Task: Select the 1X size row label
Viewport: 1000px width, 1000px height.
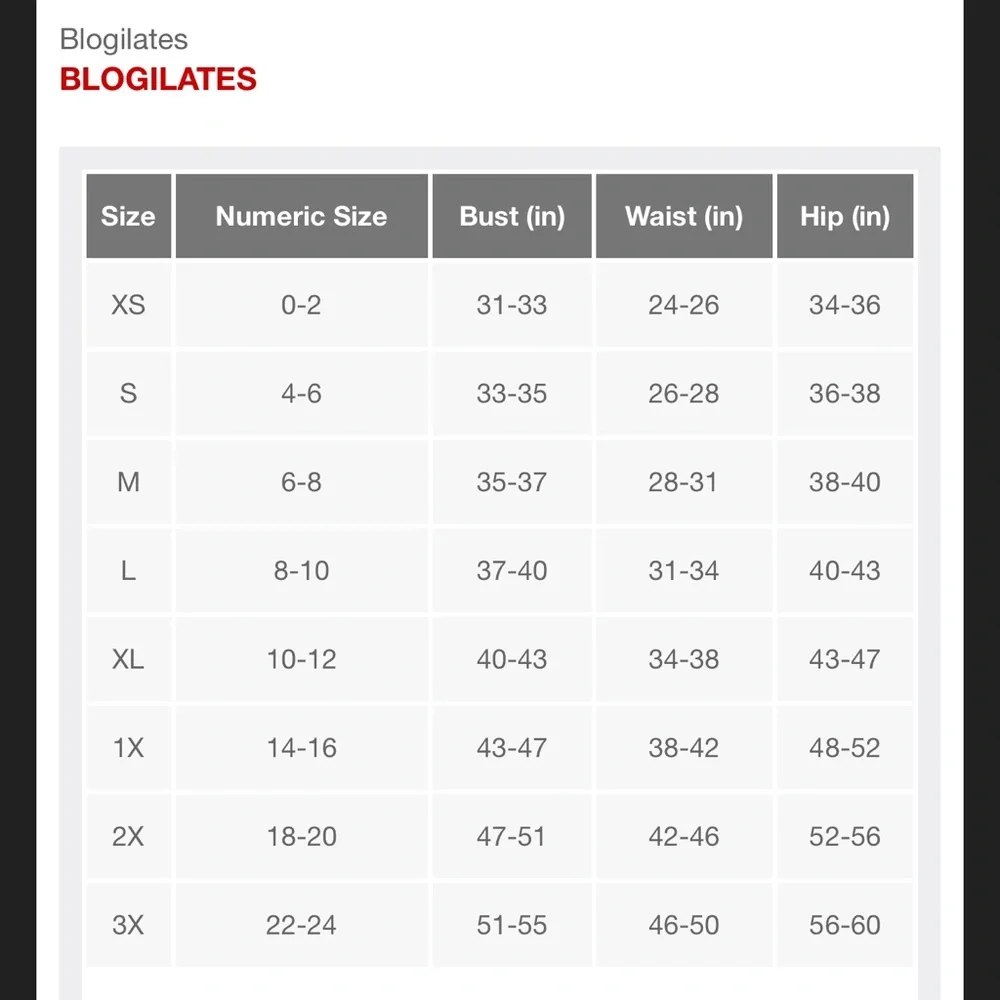Action: point(128,748)
